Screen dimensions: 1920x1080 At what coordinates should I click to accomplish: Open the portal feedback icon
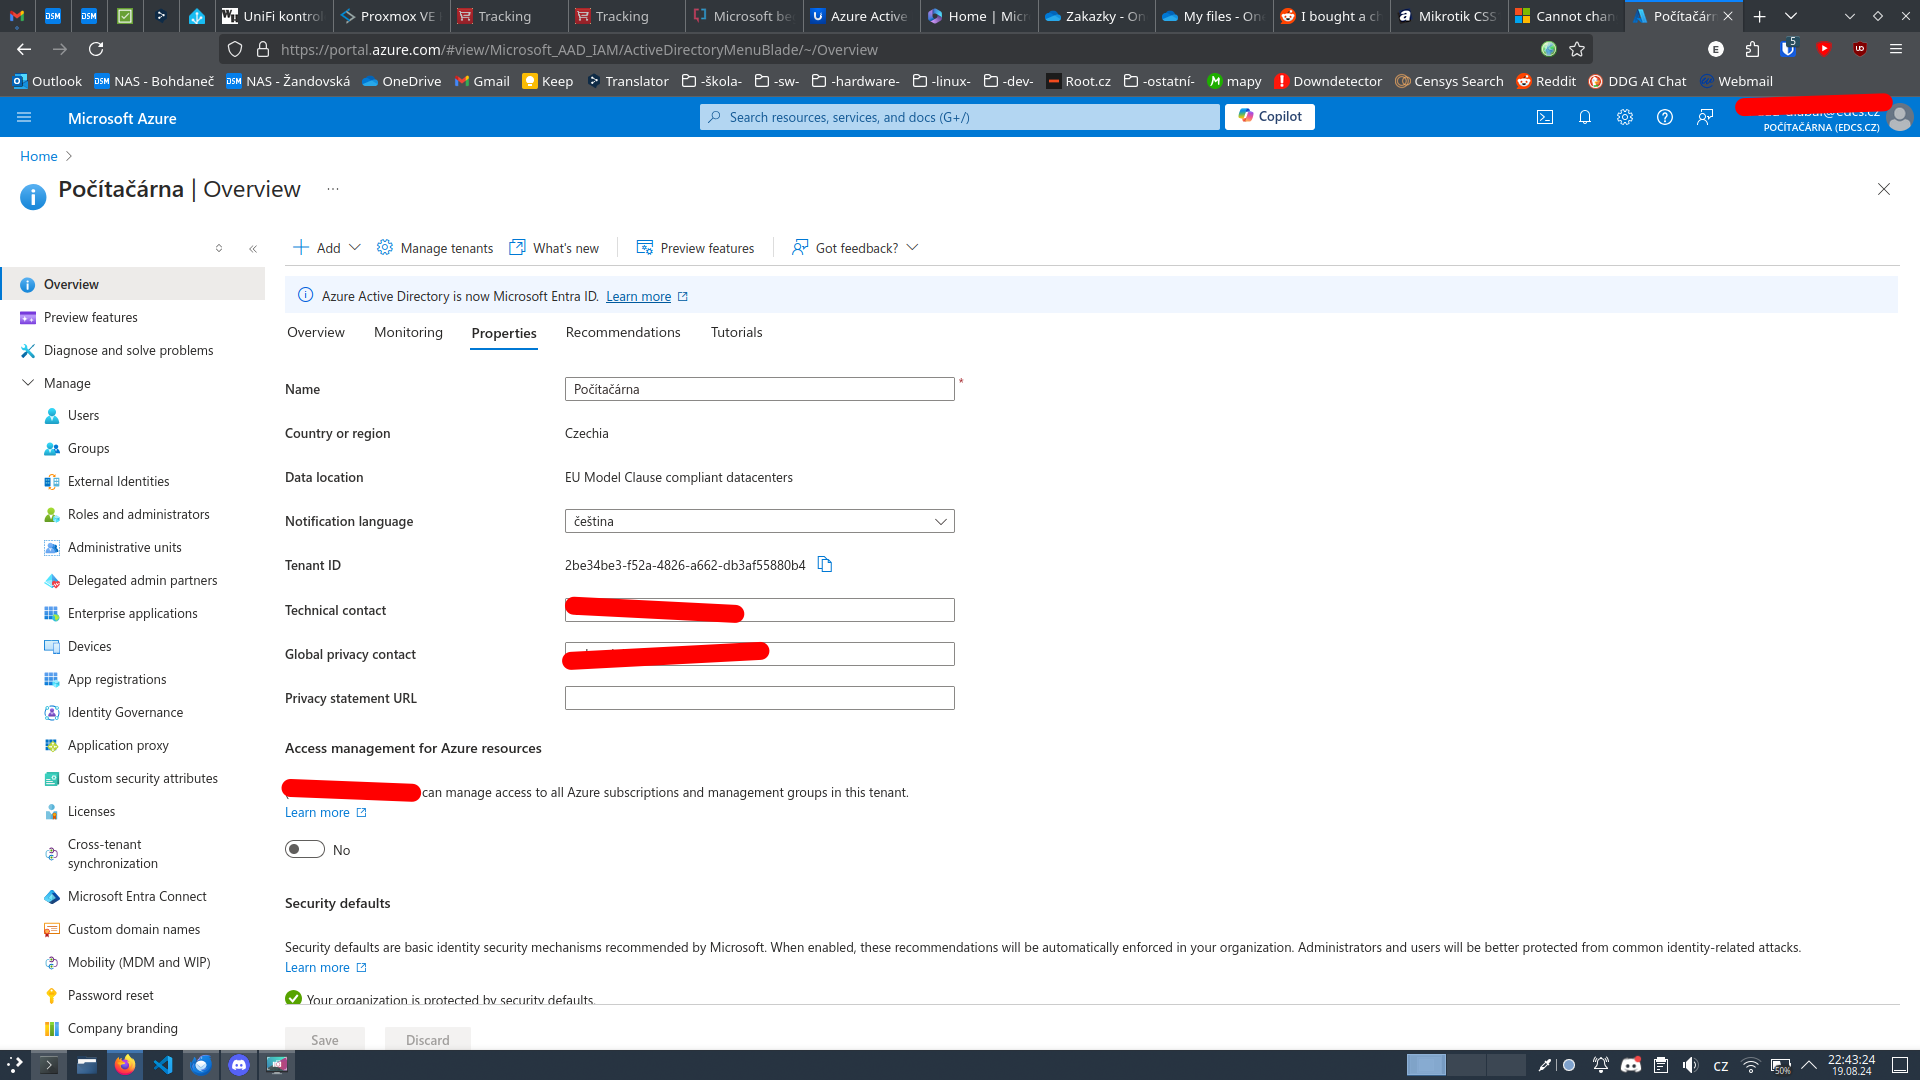[1705, 117]
